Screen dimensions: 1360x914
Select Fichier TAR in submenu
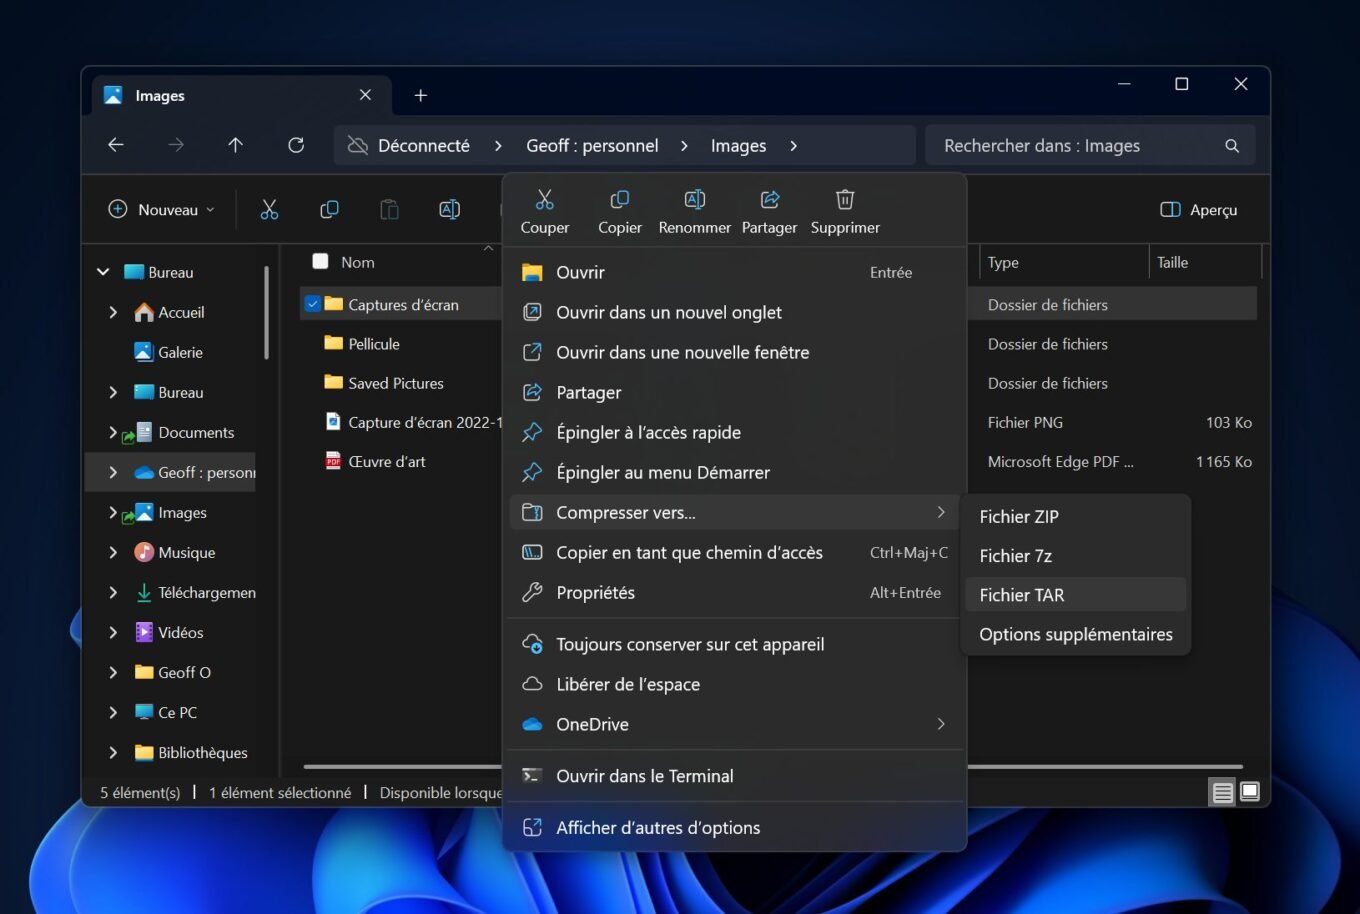pyautogui.click(x=1076, y=594)
